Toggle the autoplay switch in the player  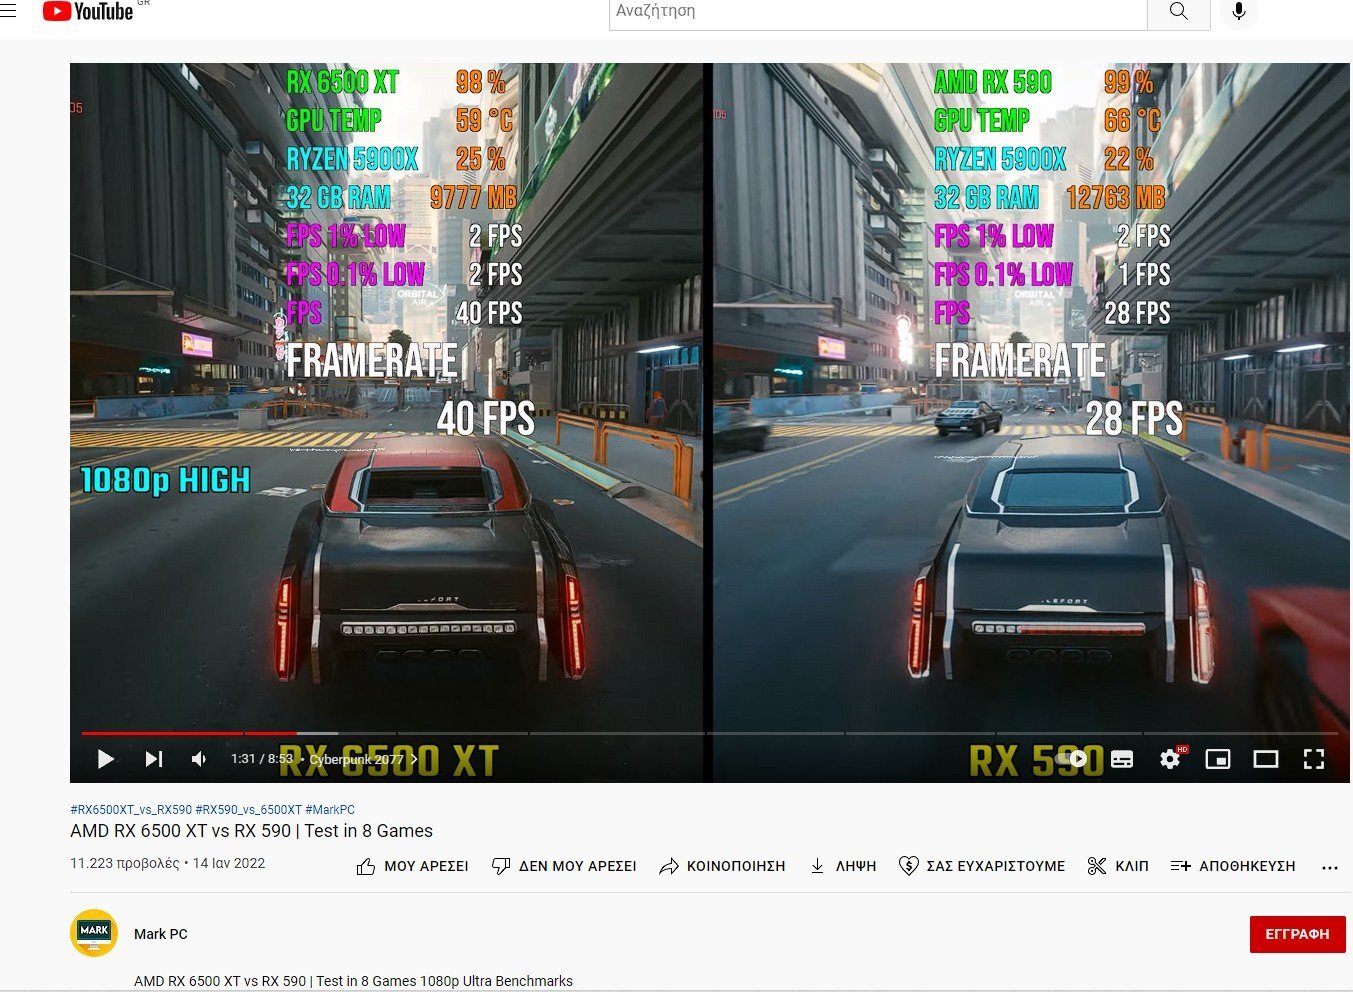1073,759
